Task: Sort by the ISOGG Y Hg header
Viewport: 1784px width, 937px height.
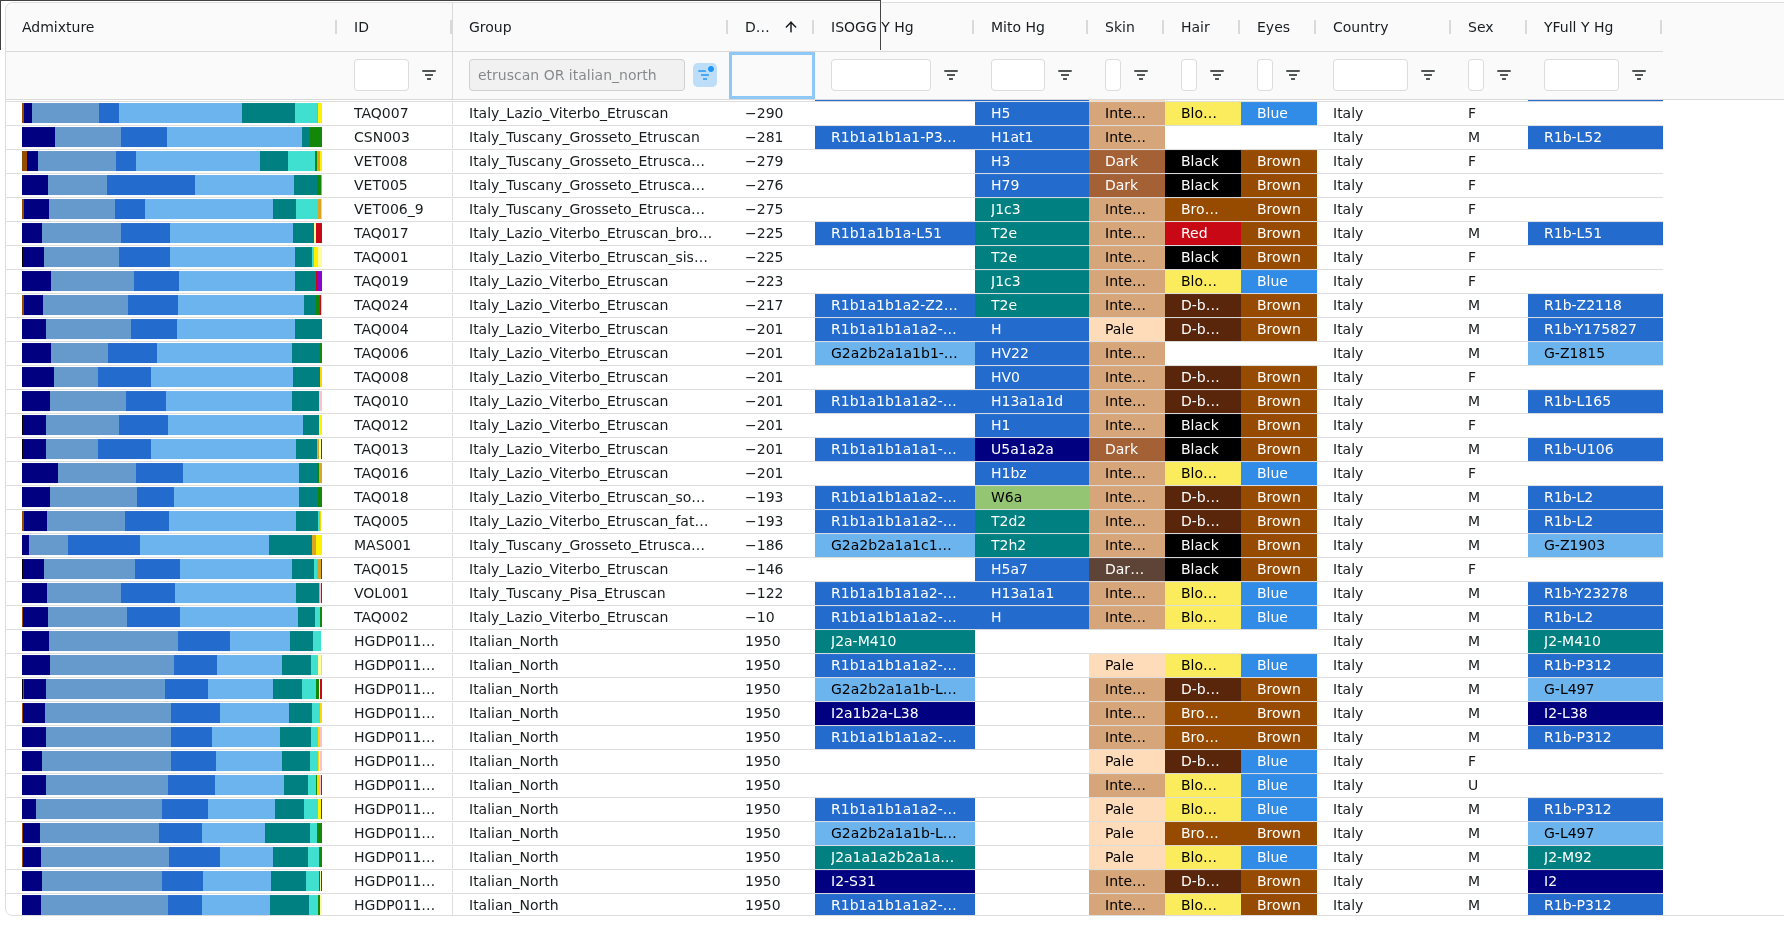Action: 872,27
